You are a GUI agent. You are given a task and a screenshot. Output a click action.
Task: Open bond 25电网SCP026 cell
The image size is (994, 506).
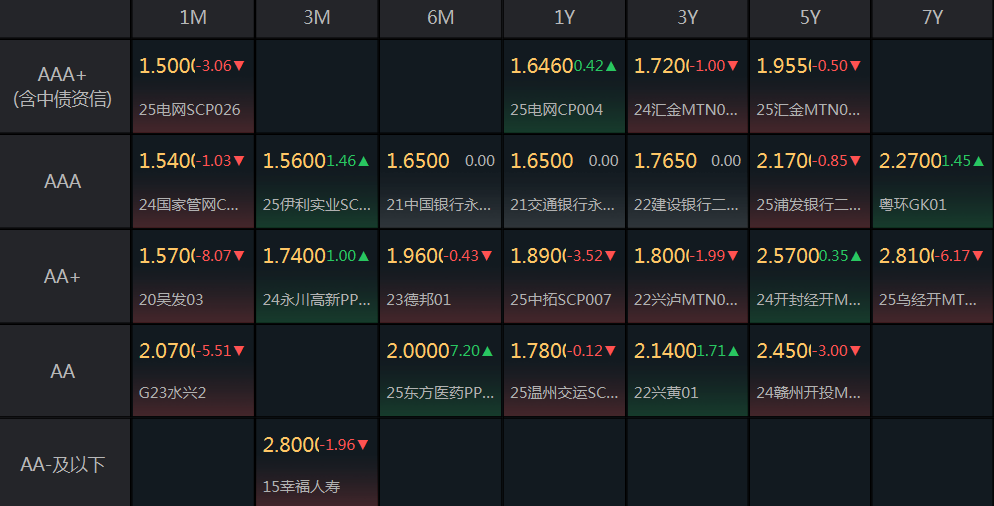point(193,86)
